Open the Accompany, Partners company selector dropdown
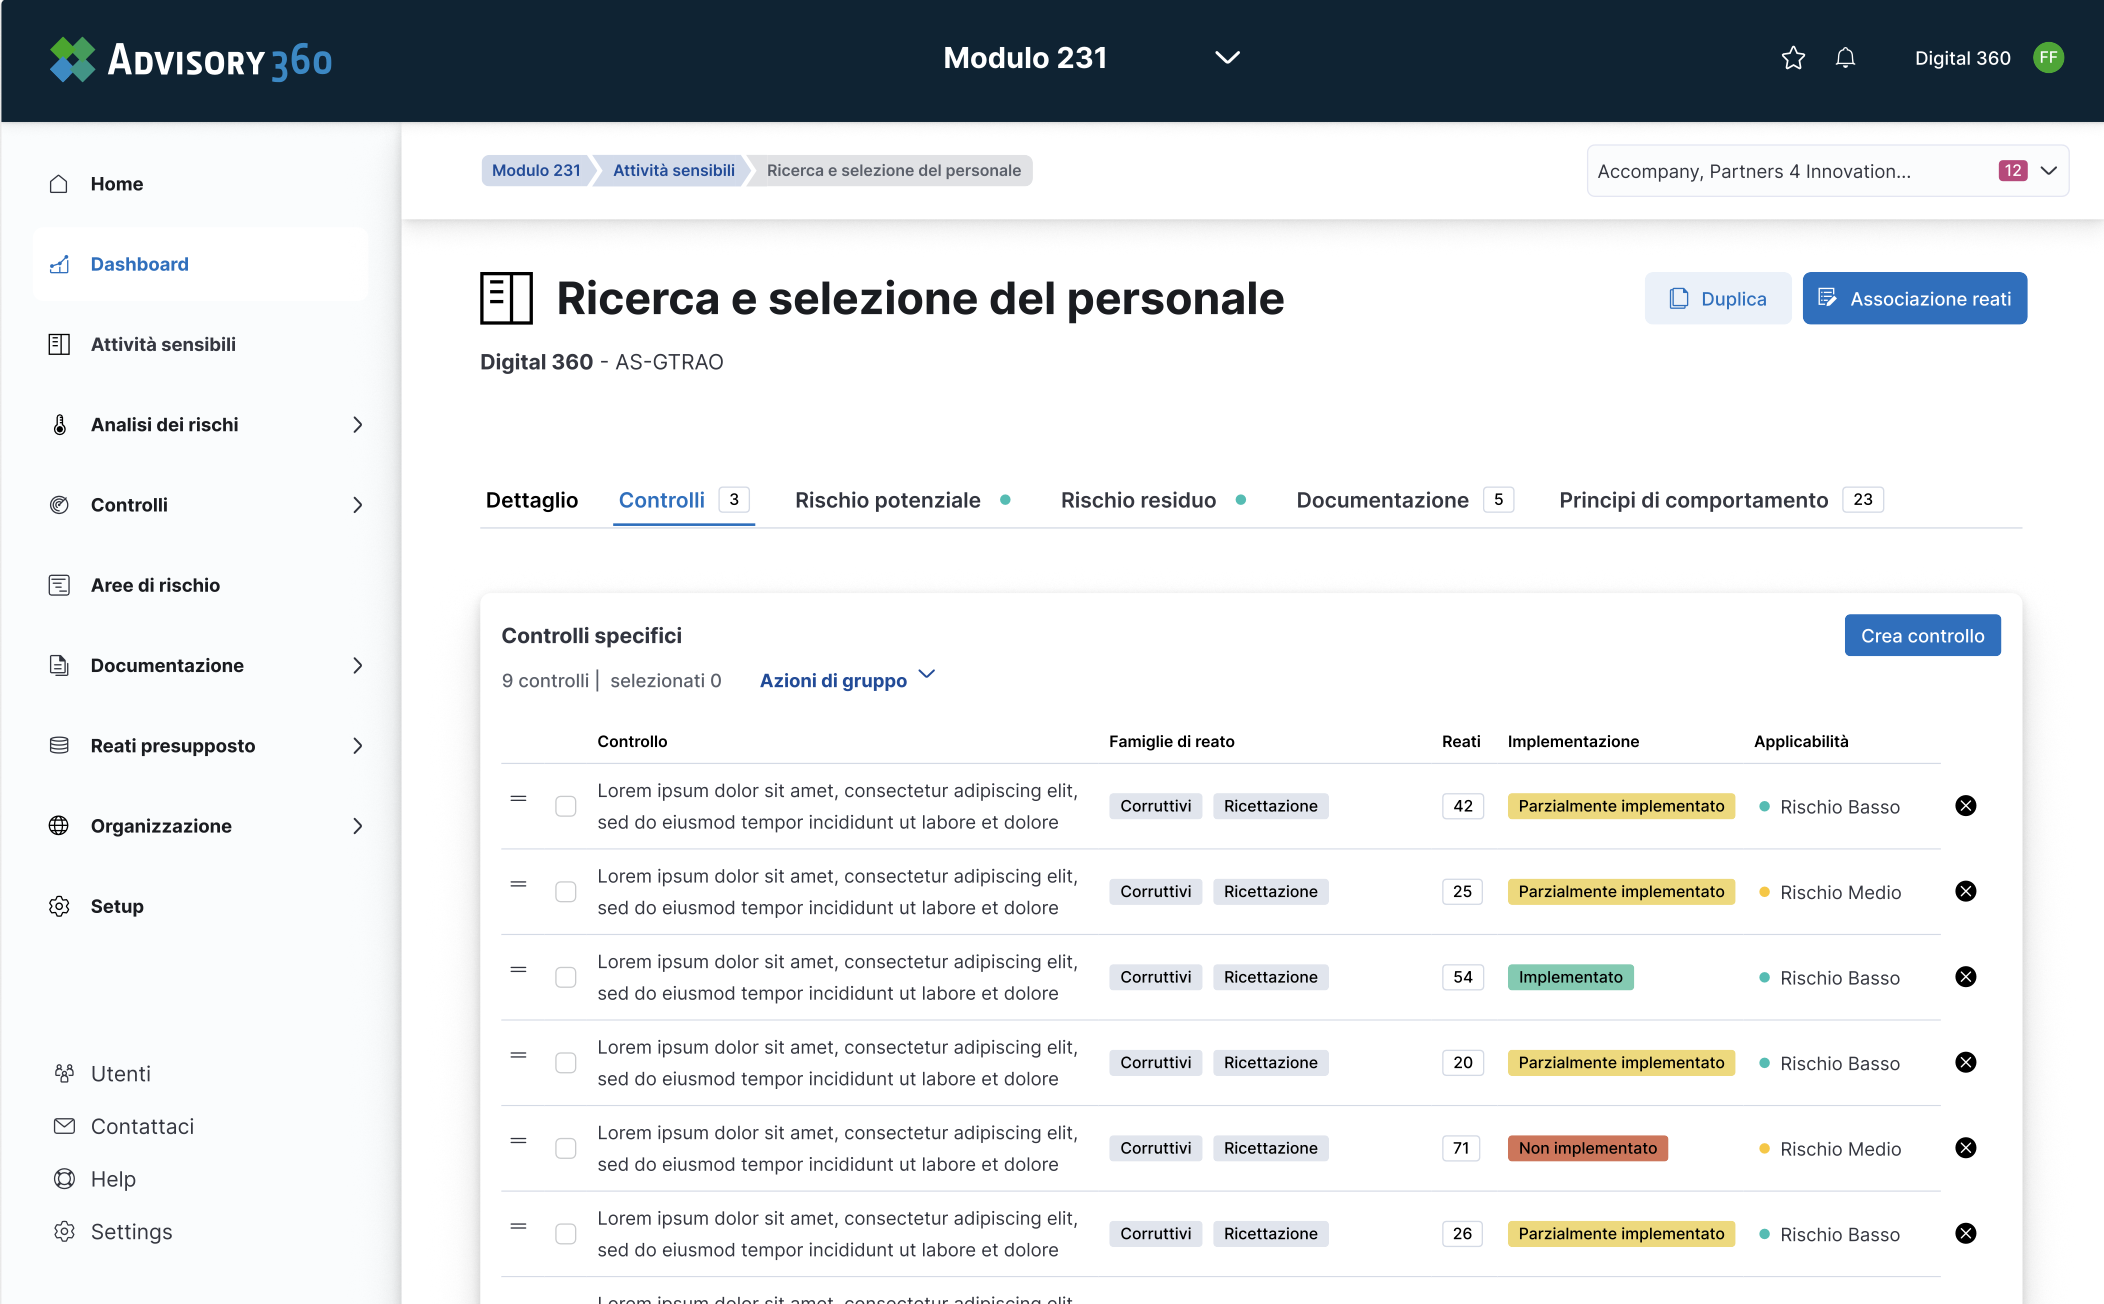Screen dimensions: 2104x1304 tap(2048, 171)
